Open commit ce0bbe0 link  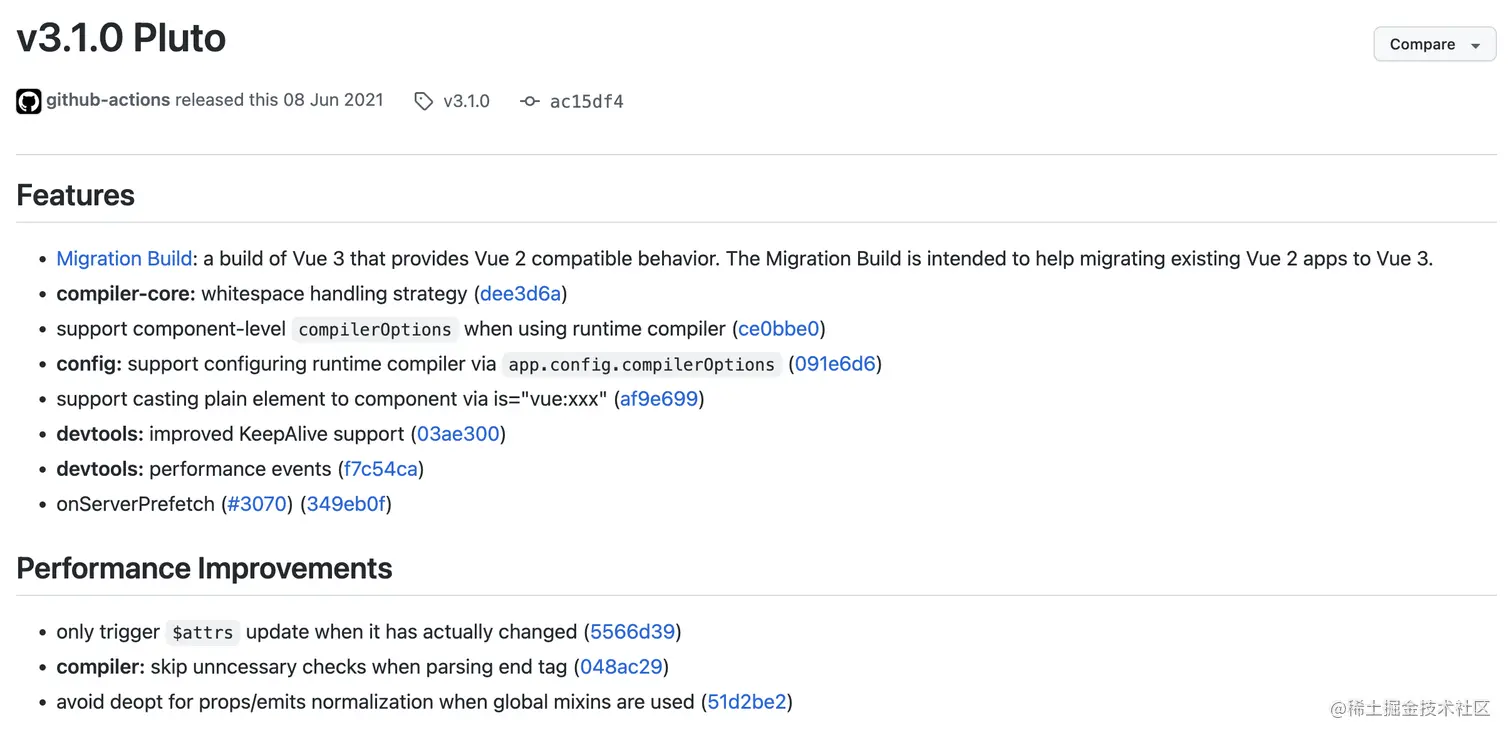(779, 329)
